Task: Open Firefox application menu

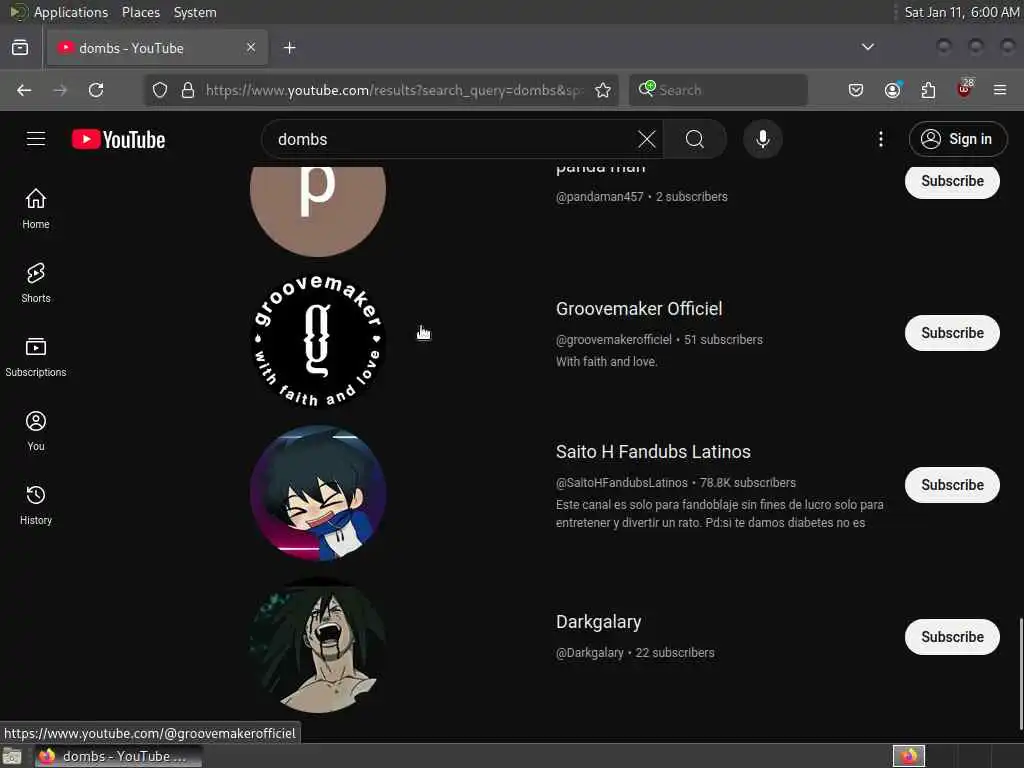Action: pos(1000,90)
